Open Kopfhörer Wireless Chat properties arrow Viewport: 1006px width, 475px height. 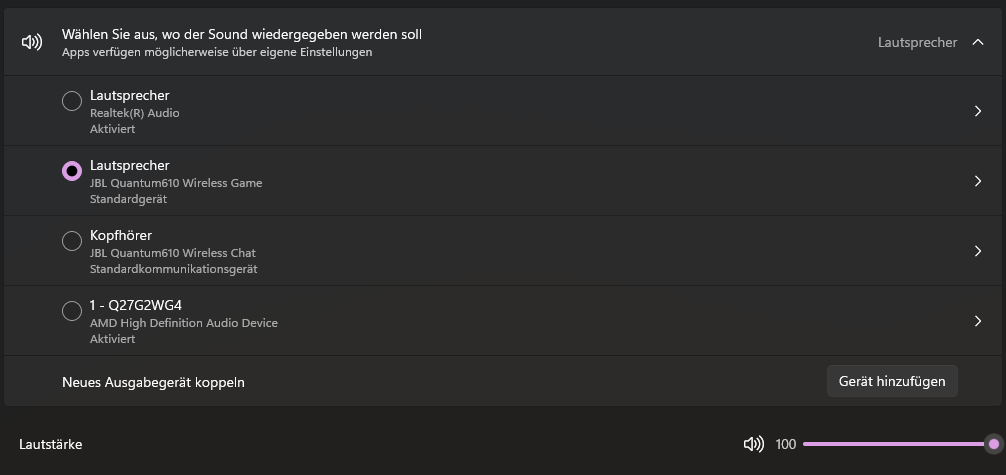(x=978, y=251)
